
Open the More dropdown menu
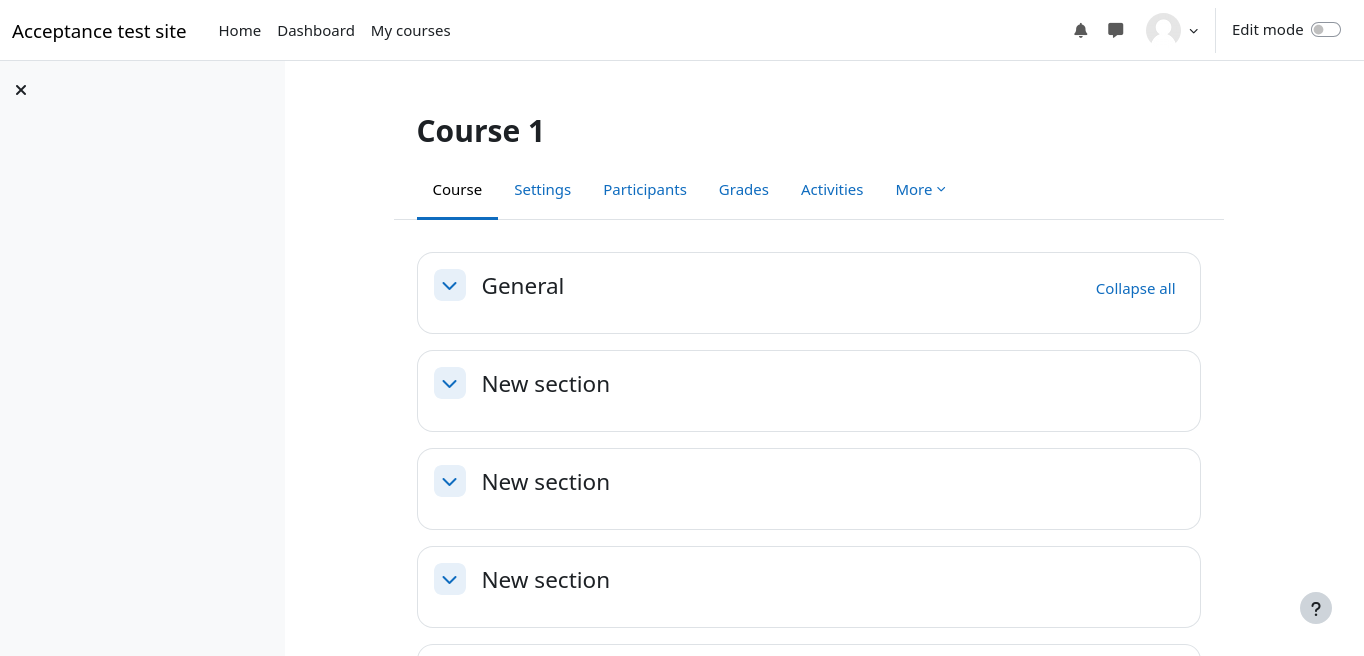click(920, 190)
